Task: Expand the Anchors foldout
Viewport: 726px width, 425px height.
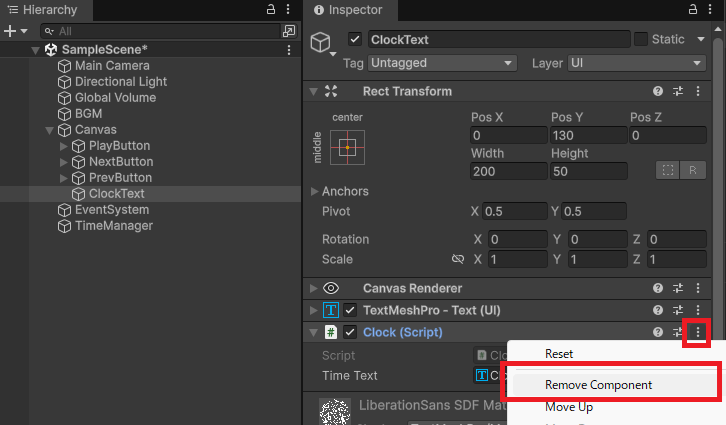Action: point(316,191)
